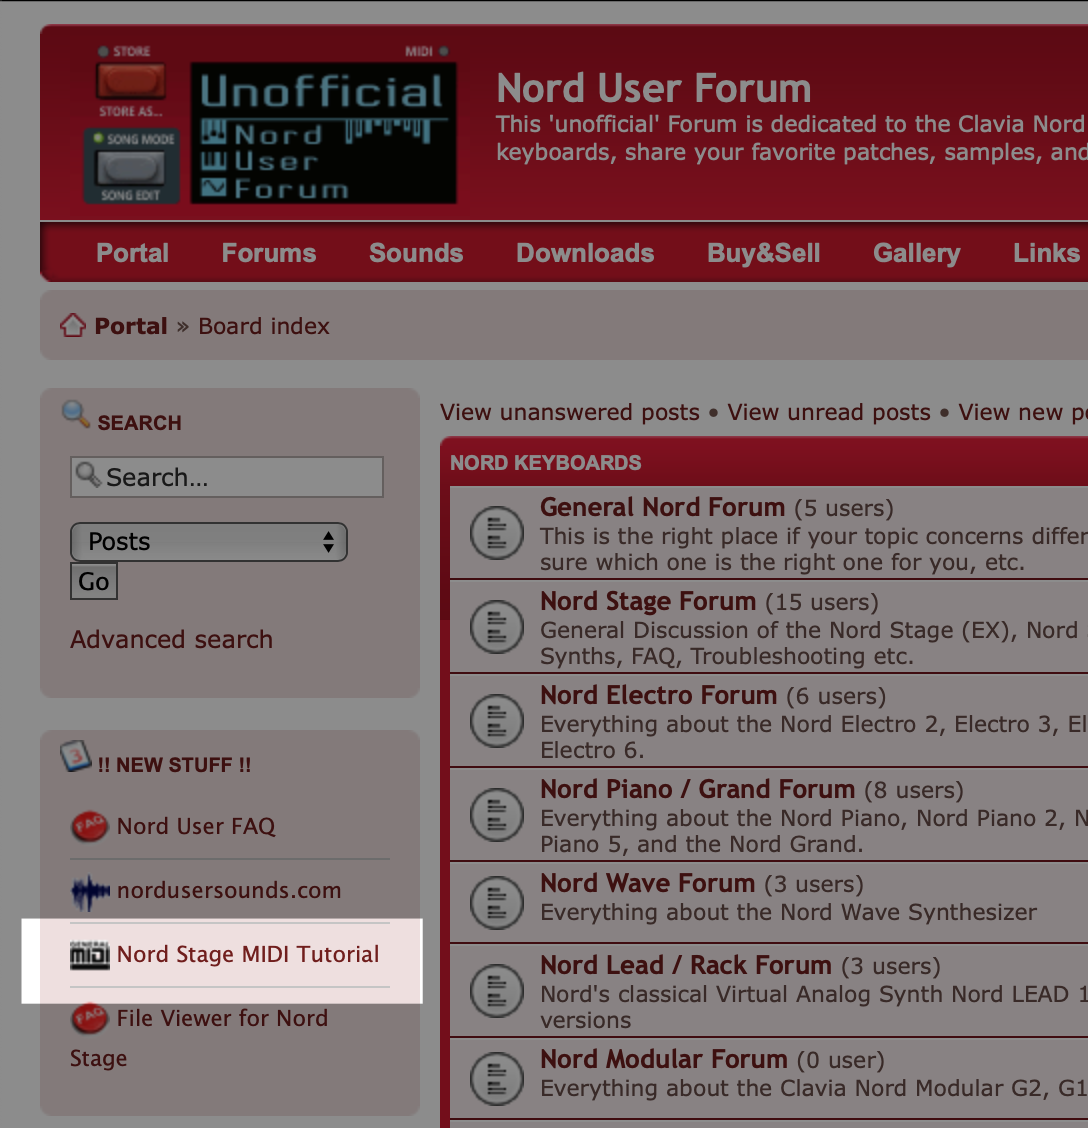The width and height of the screenshot is (1088, 1128).
Task: Click the forum icon for Nord Electro Forum
Action: coord(497,721)
